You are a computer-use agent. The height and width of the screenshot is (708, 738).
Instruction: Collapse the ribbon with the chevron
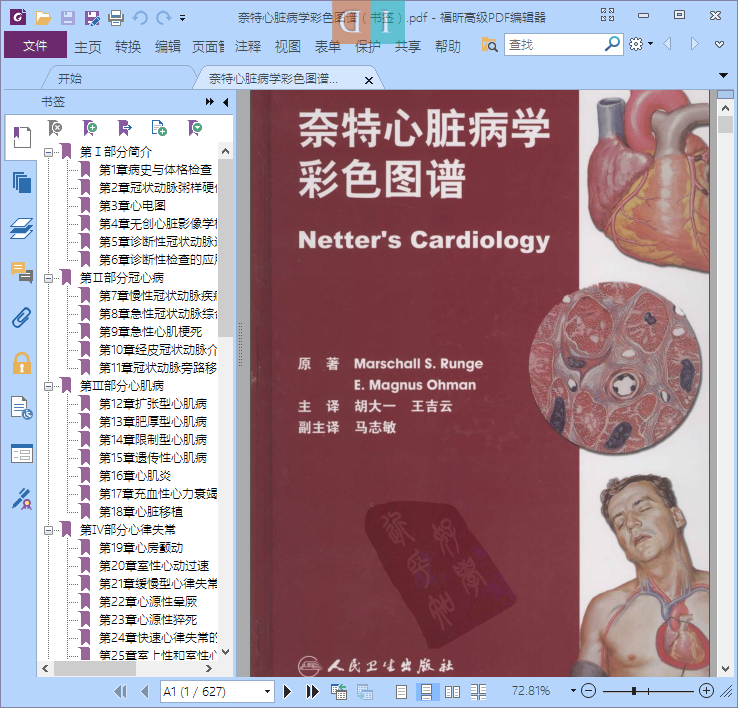click(719, 44)
